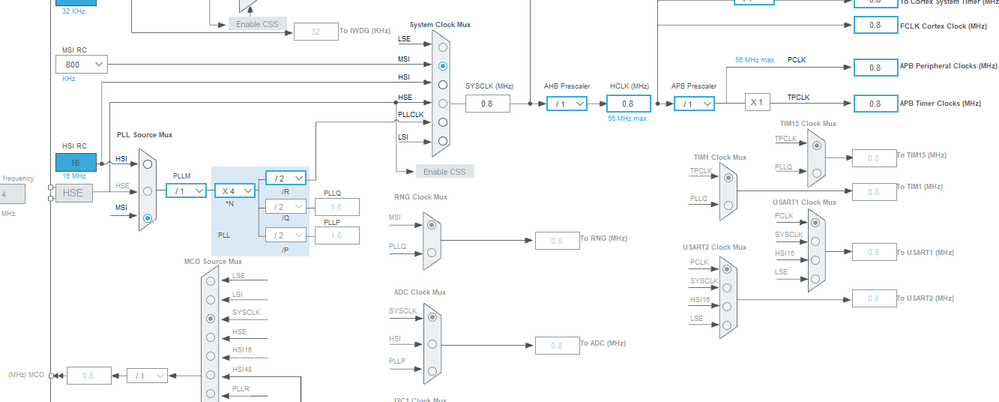Select PCLK in USART1 Clock Mux

[x=817, y=223]
